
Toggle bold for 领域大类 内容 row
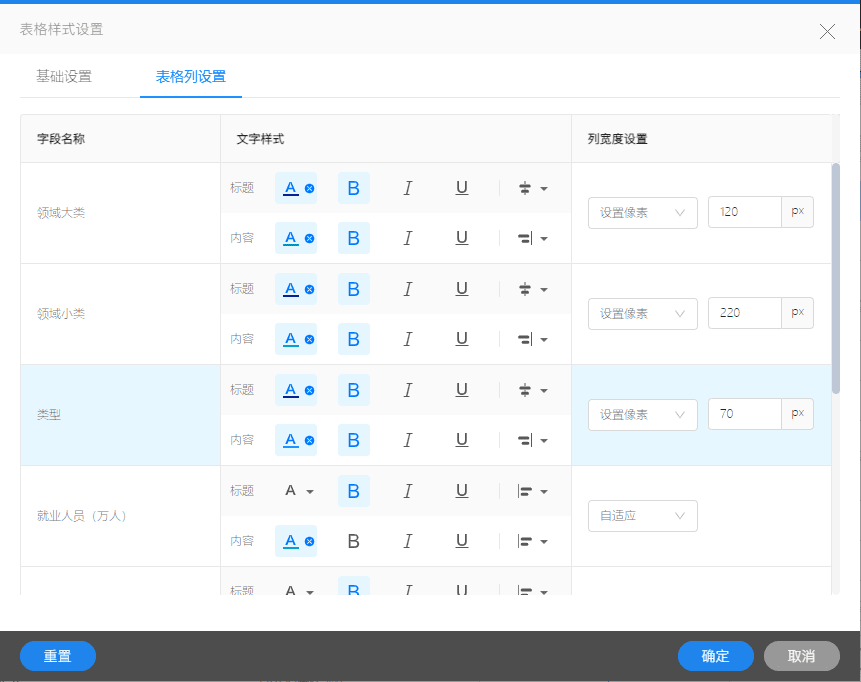(x=354, y=238)
